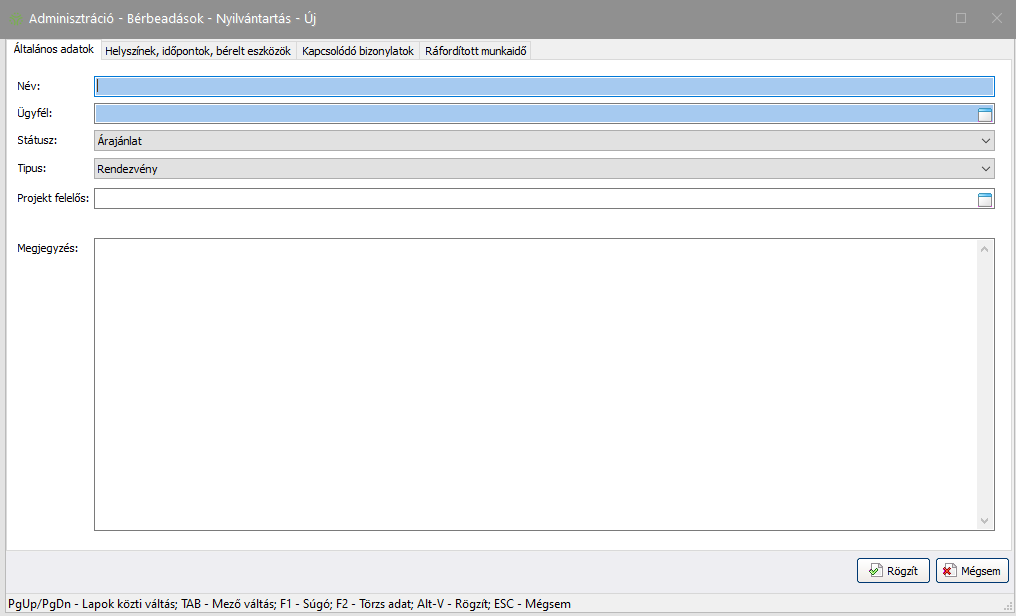Expand the Státusz dropdown showing Árajánlat
Viewport: 1016px width, 616px height.
click(x=986, y=142)
